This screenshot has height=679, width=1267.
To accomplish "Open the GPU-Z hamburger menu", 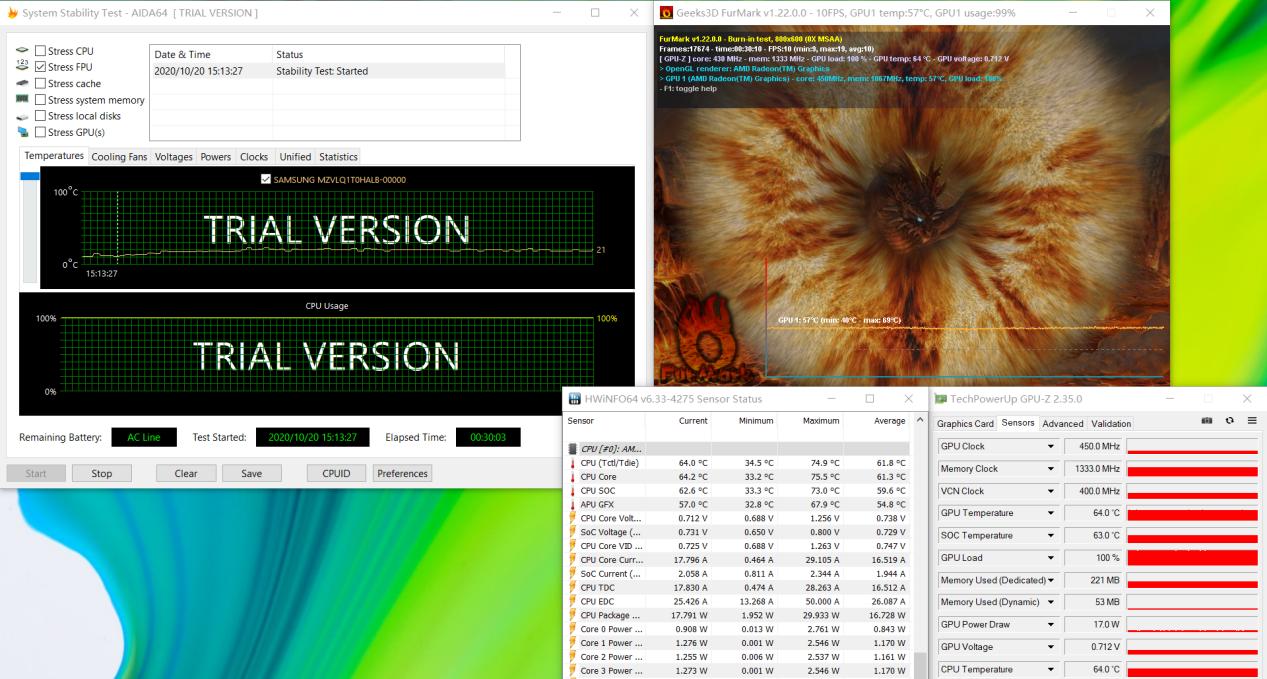I will pyautogui.click(x=1251, y=422).
